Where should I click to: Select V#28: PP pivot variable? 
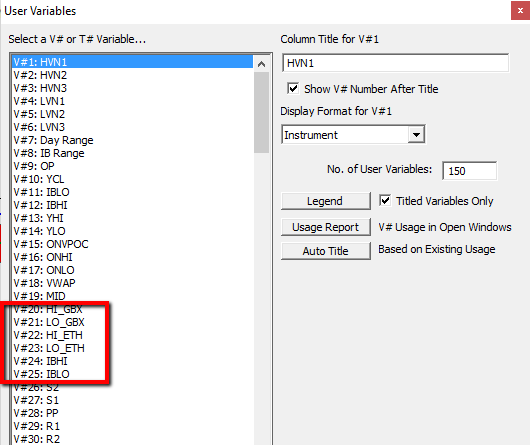click(x=132, y=413)
